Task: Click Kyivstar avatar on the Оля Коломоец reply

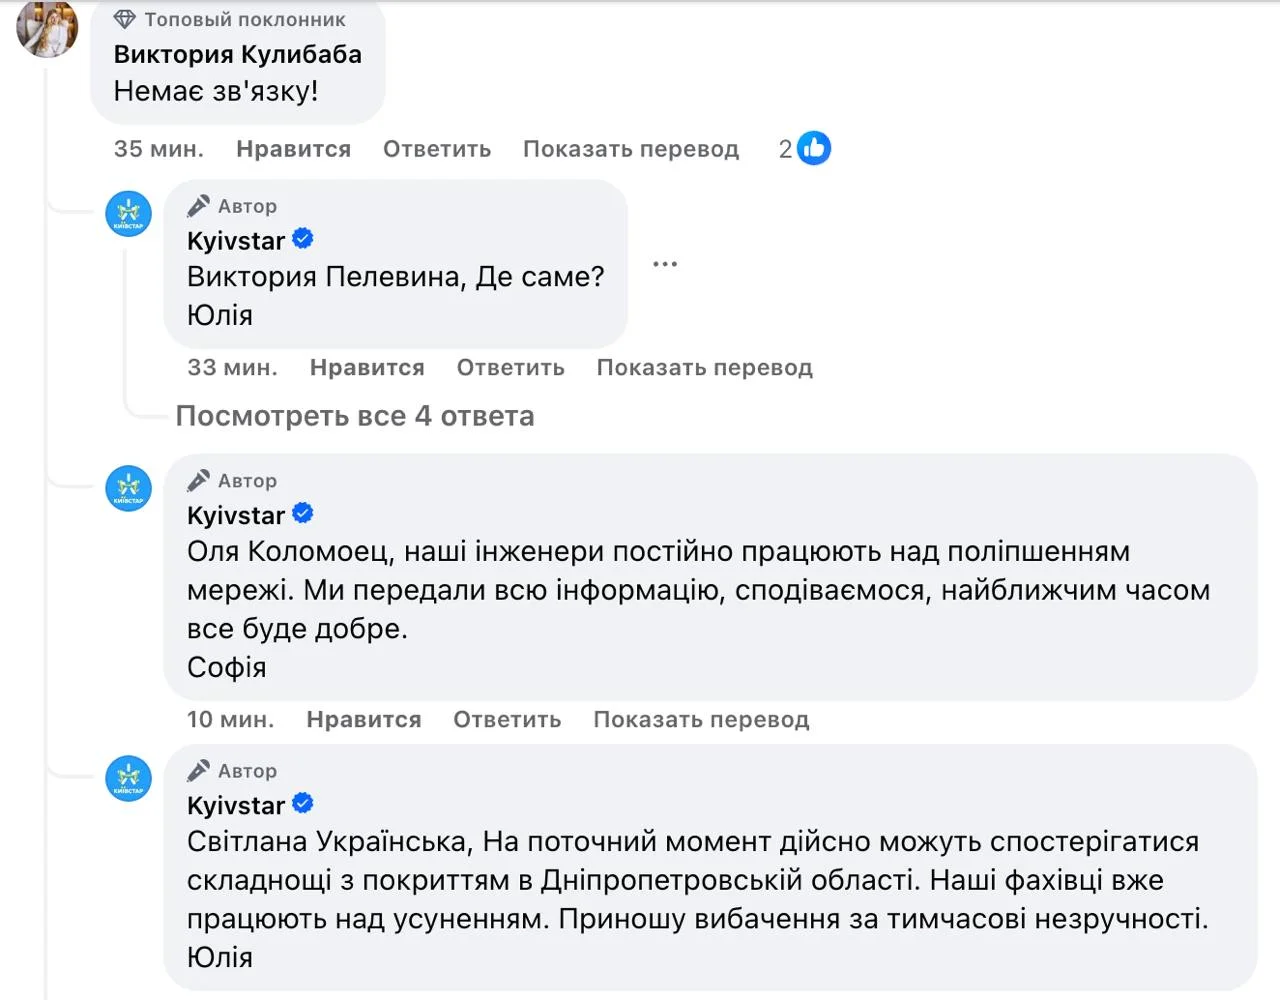Action: pos(129,489)
